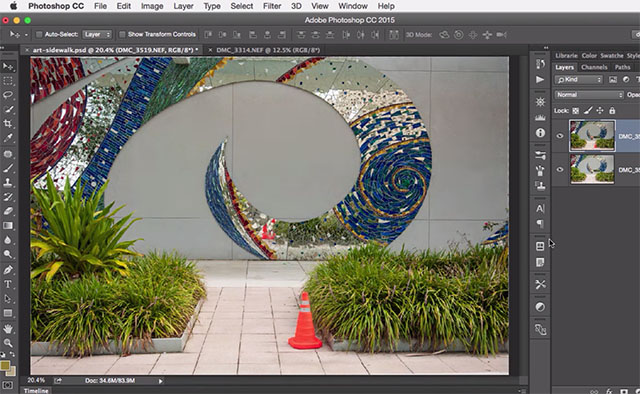Select the Gradient tool
The image size is (640, 394).
pyautogui.click(x=8, y=225)
